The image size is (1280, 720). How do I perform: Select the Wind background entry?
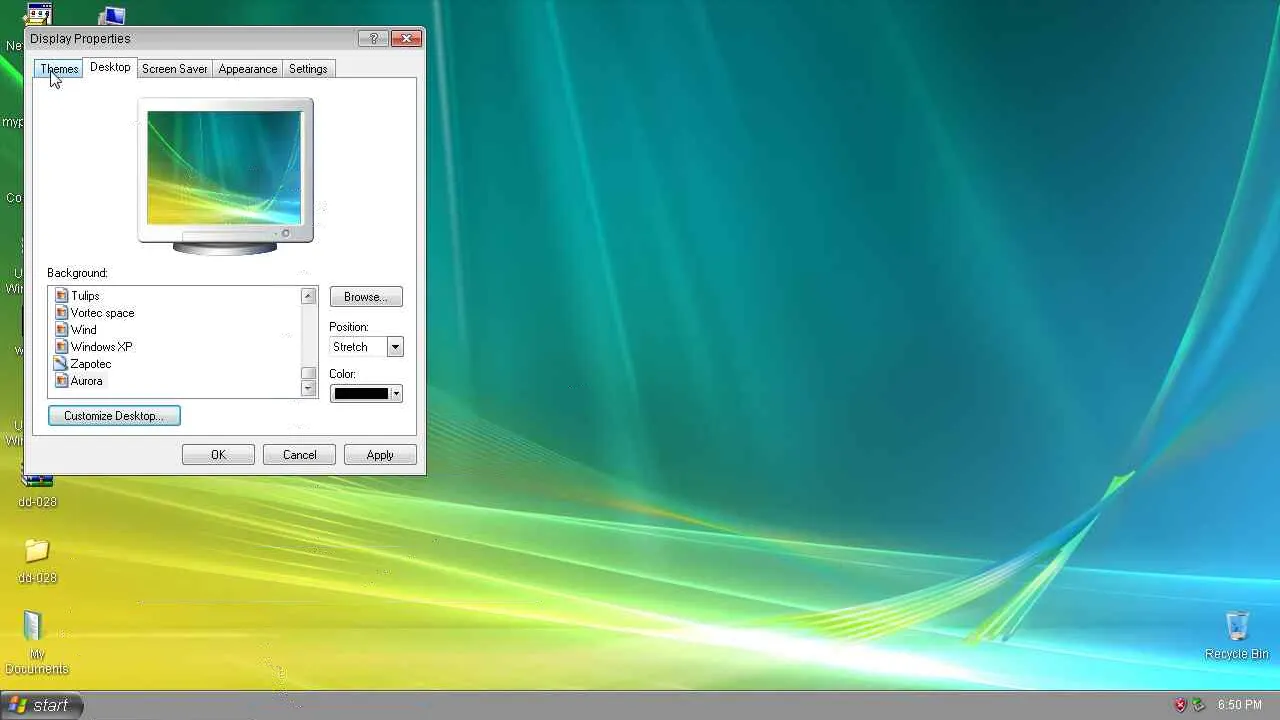tap(84, 330)
